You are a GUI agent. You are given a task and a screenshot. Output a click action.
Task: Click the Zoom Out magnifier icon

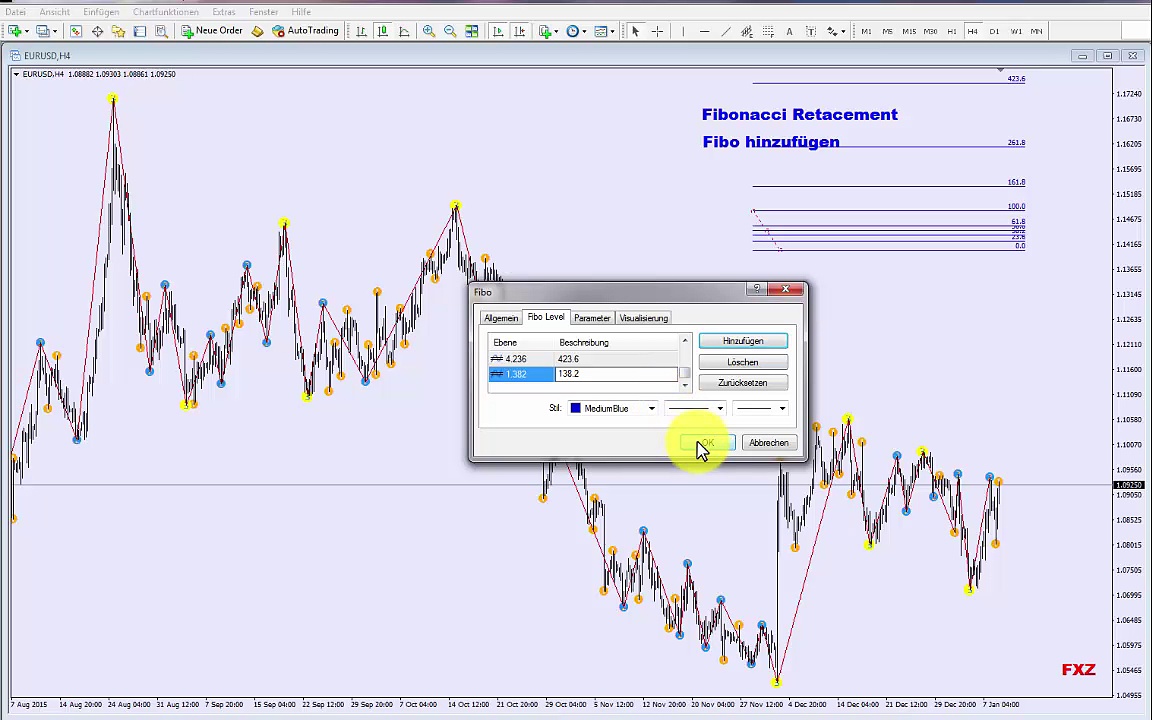(x=450, y=31)
